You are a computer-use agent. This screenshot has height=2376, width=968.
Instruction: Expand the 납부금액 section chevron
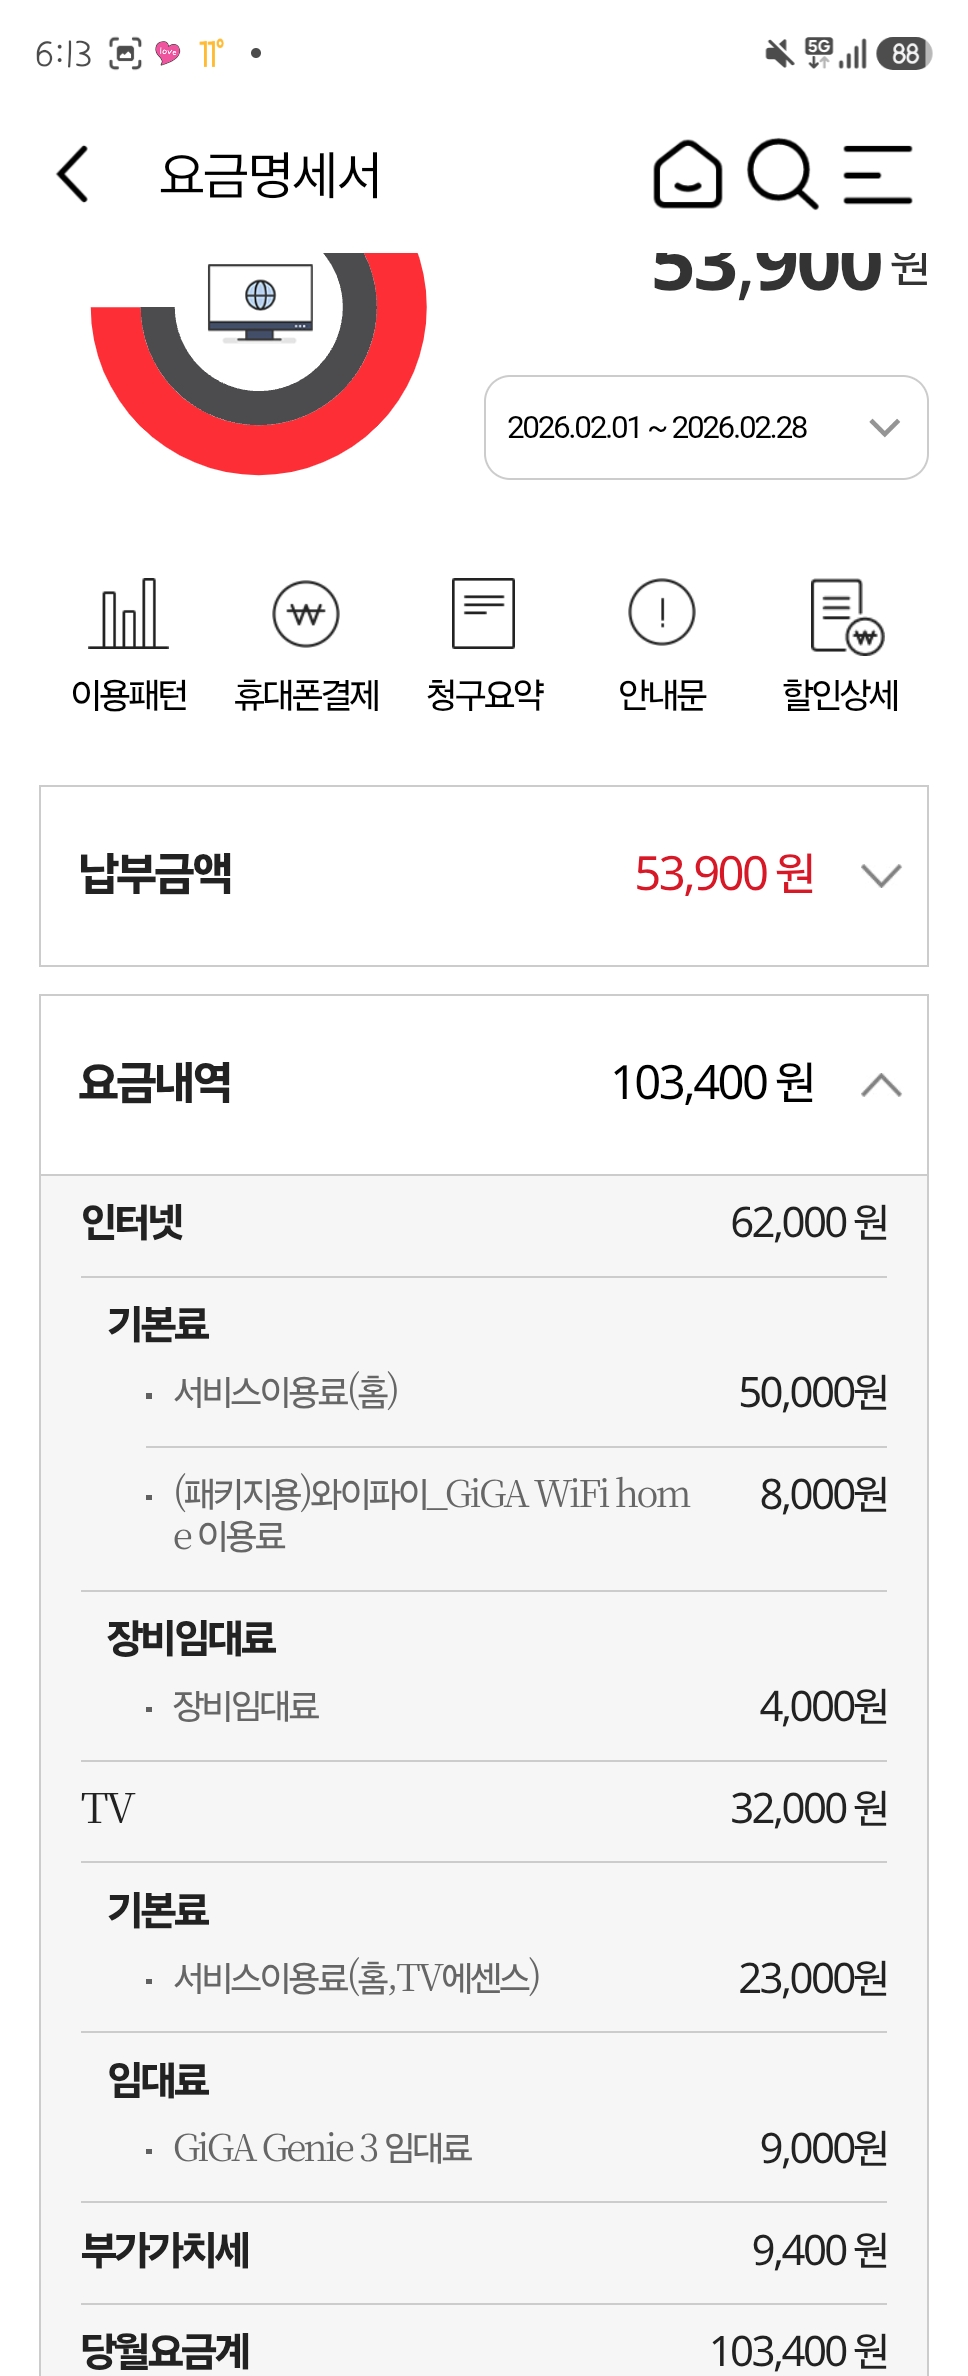point(881,876)
